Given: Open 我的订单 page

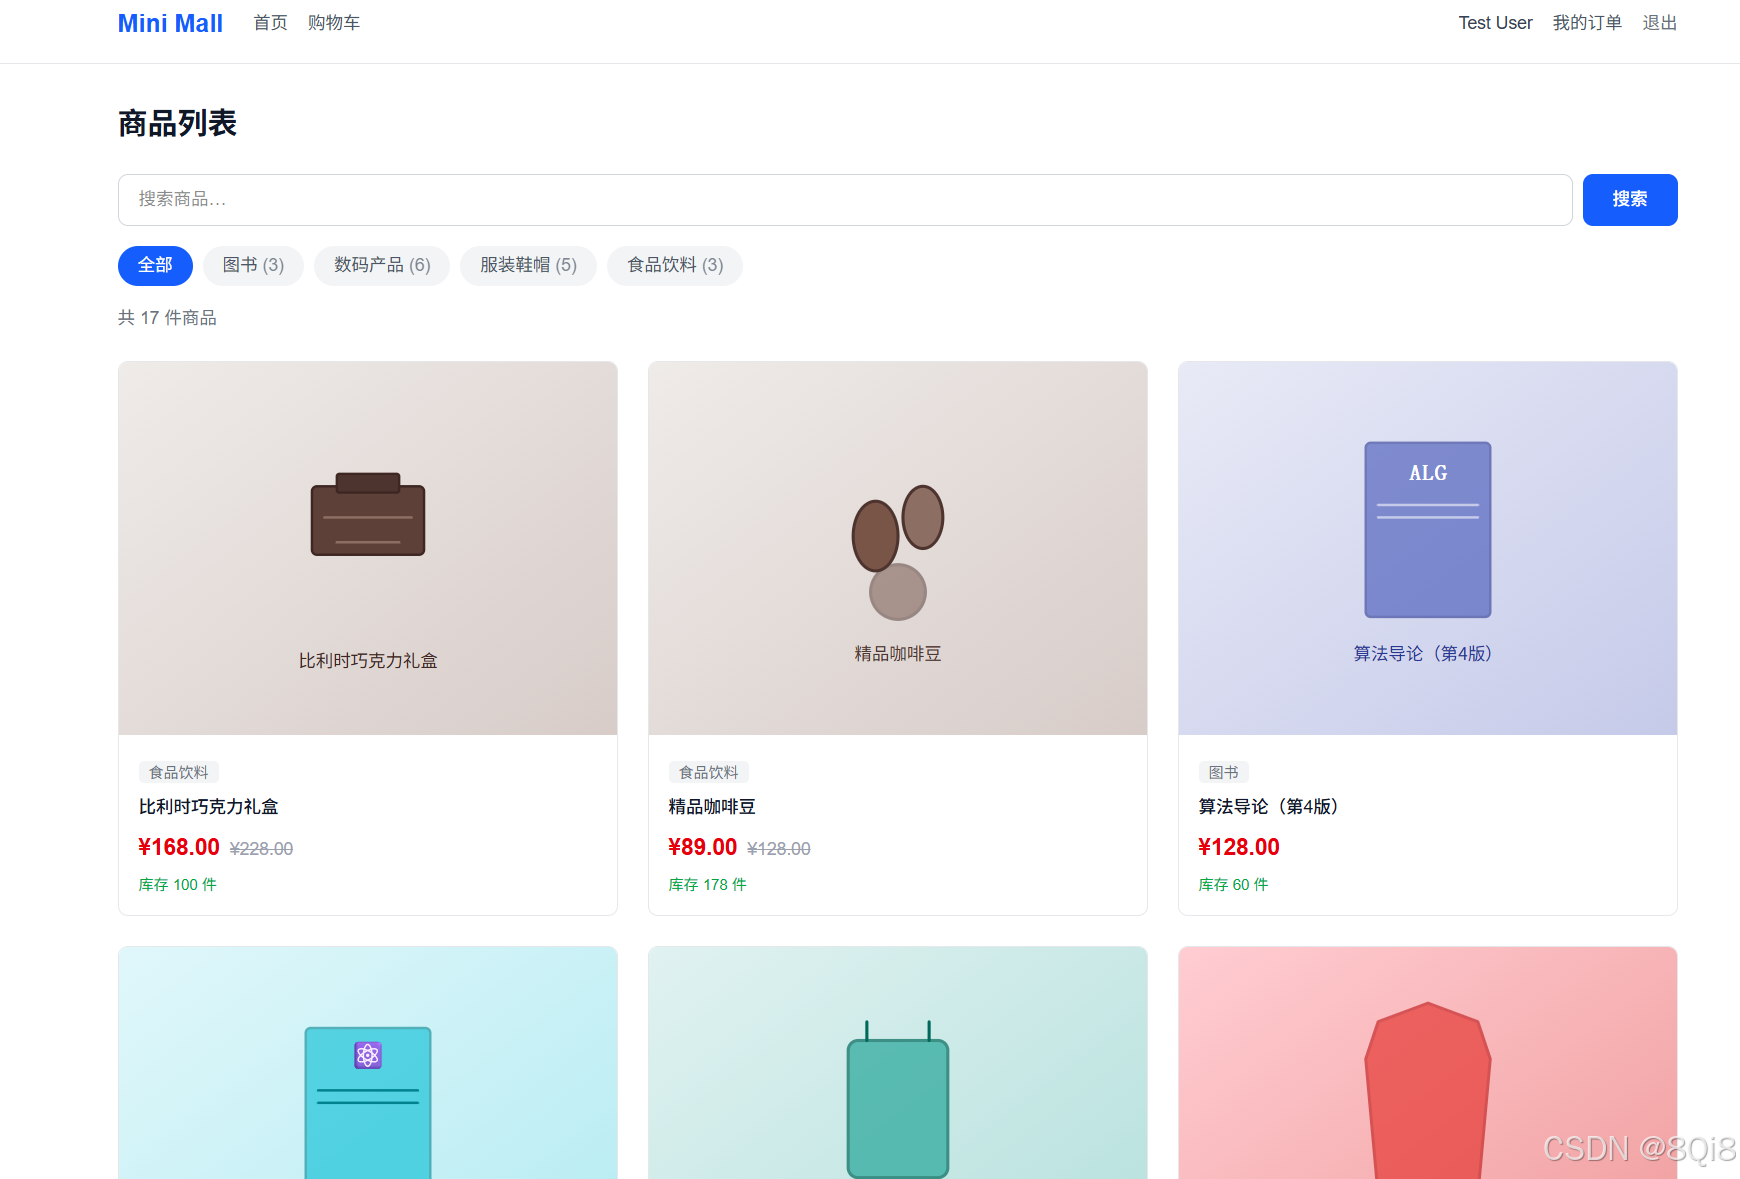Looking at the screenshot, I should click(x=1587, y=23).
